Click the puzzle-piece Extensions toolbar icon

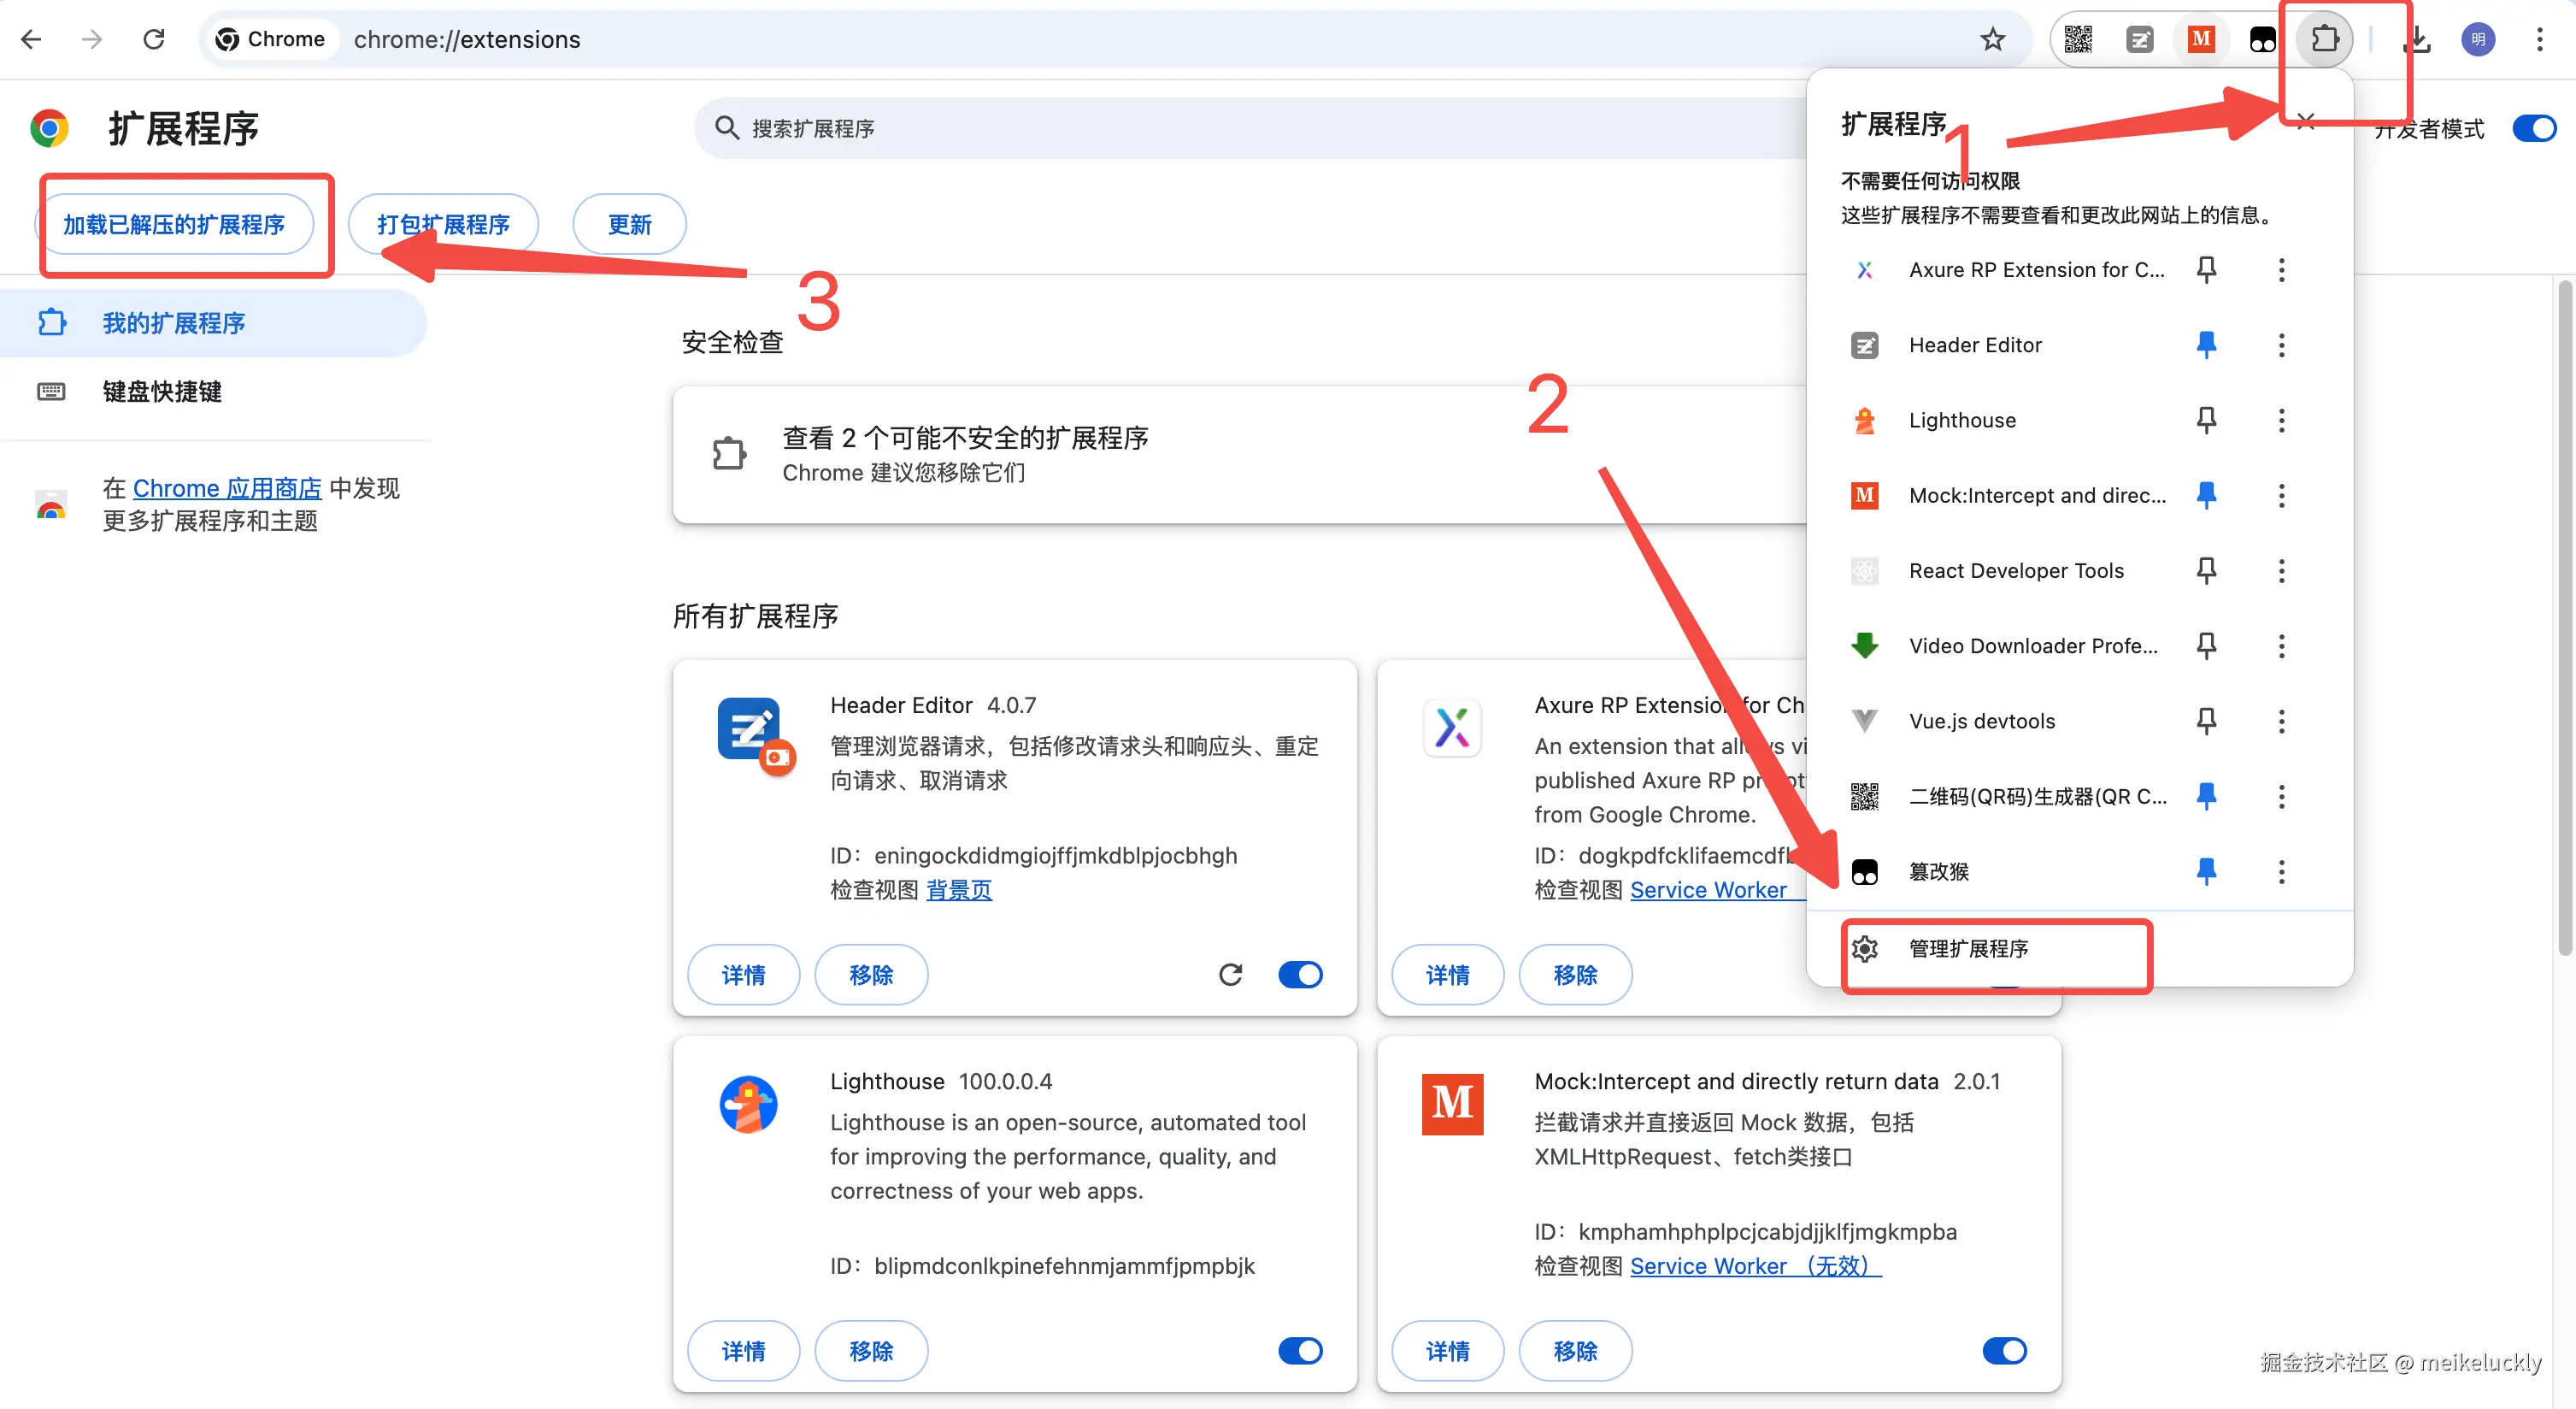click(x=2324, y=39)
